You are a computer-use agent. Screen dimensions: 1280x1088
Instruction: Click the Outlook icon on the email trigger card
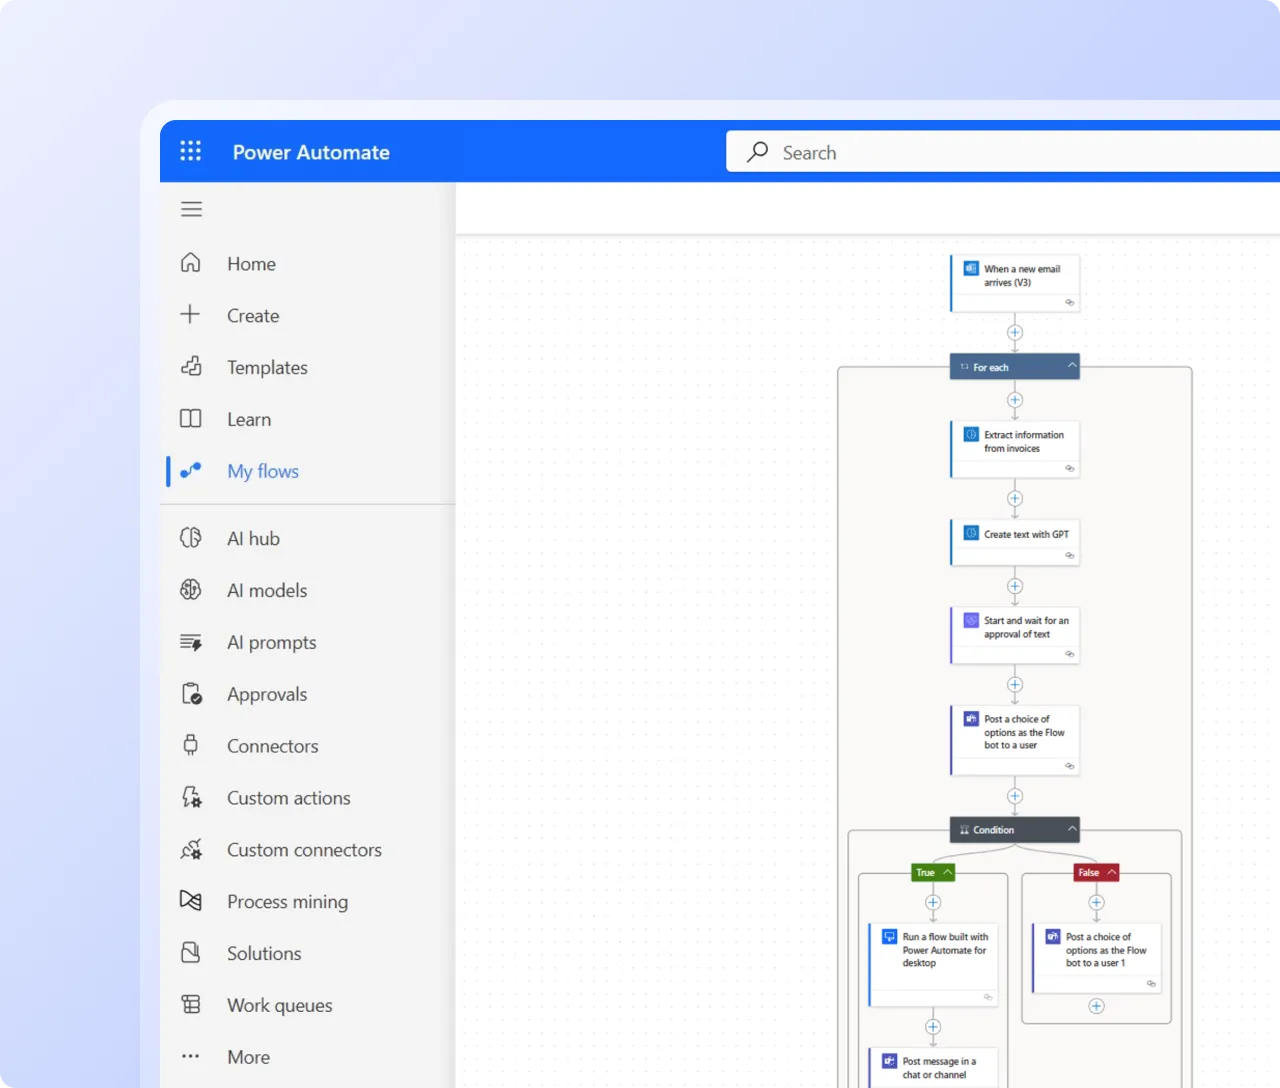971,268
